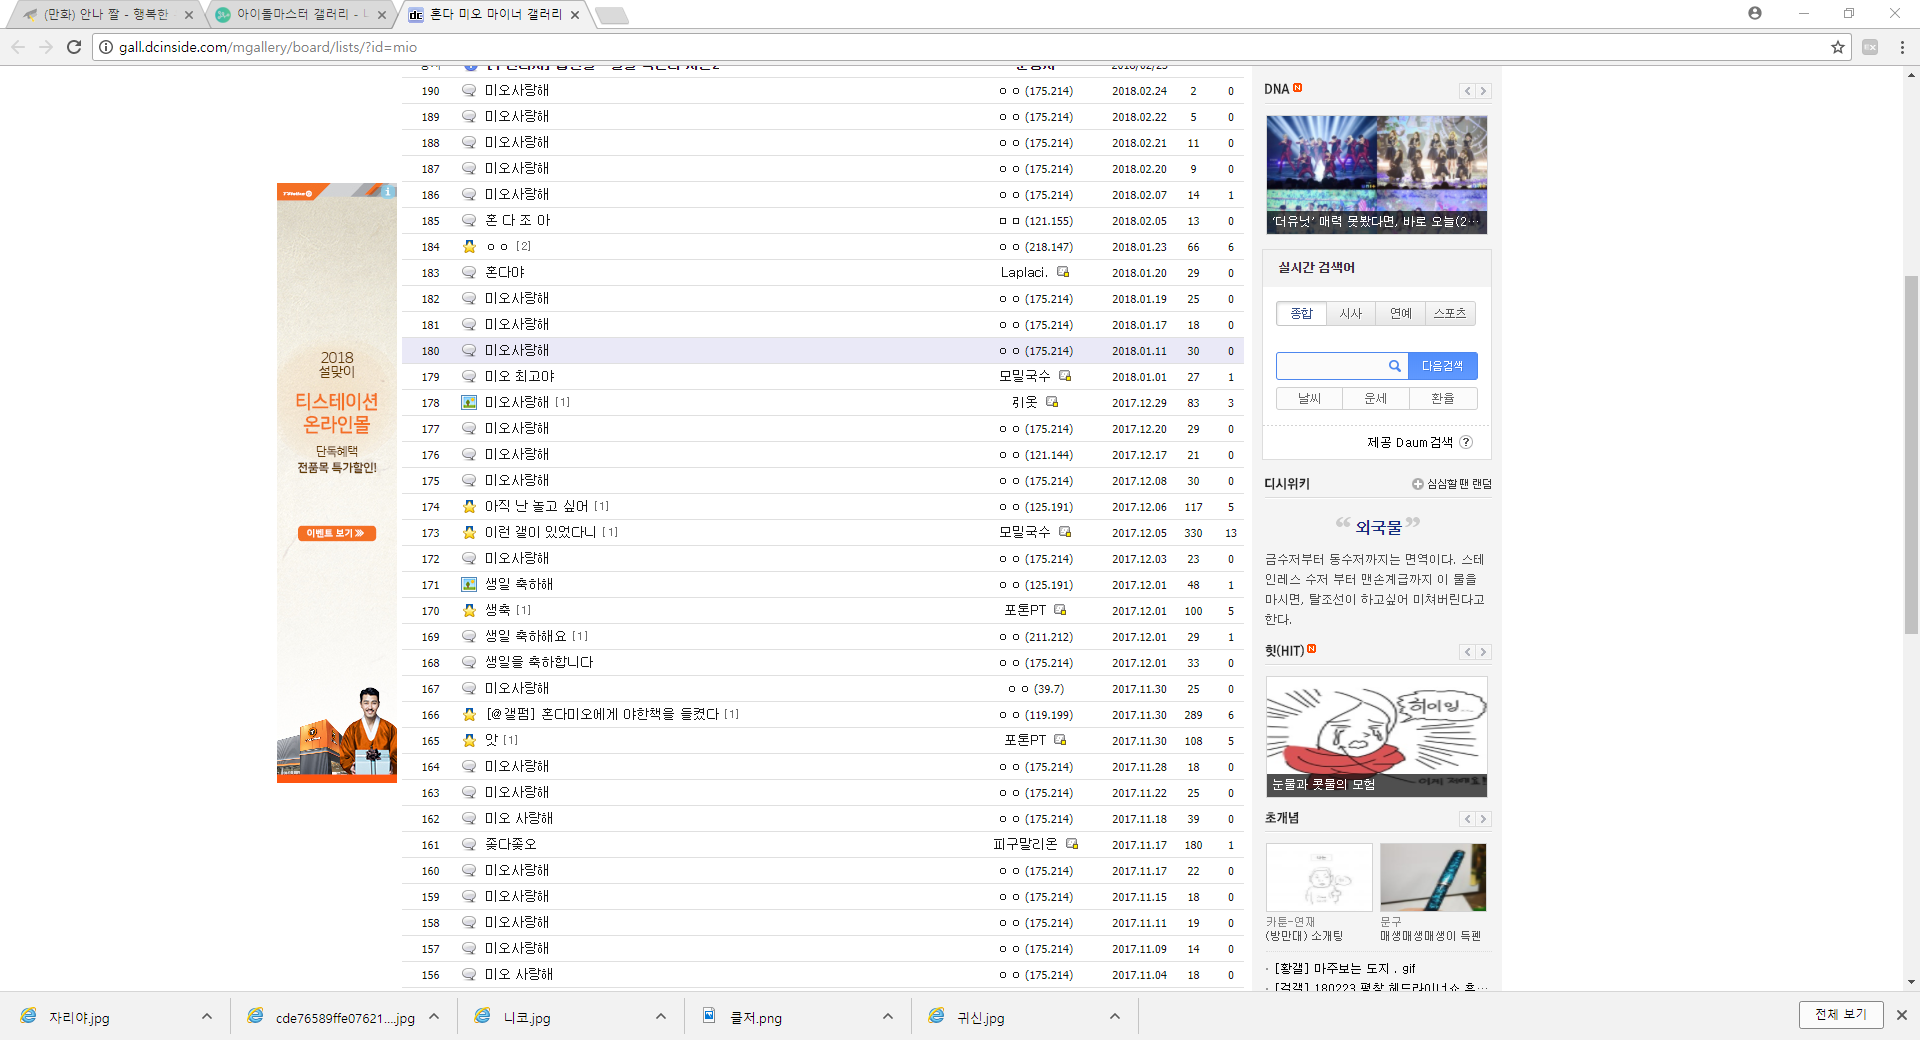The width and height of the screenshot is (1920, 1040).
Task: Open the post titled 아직 난 놀고 싶어
Action: pyautogui.click(x=536, y=507)
